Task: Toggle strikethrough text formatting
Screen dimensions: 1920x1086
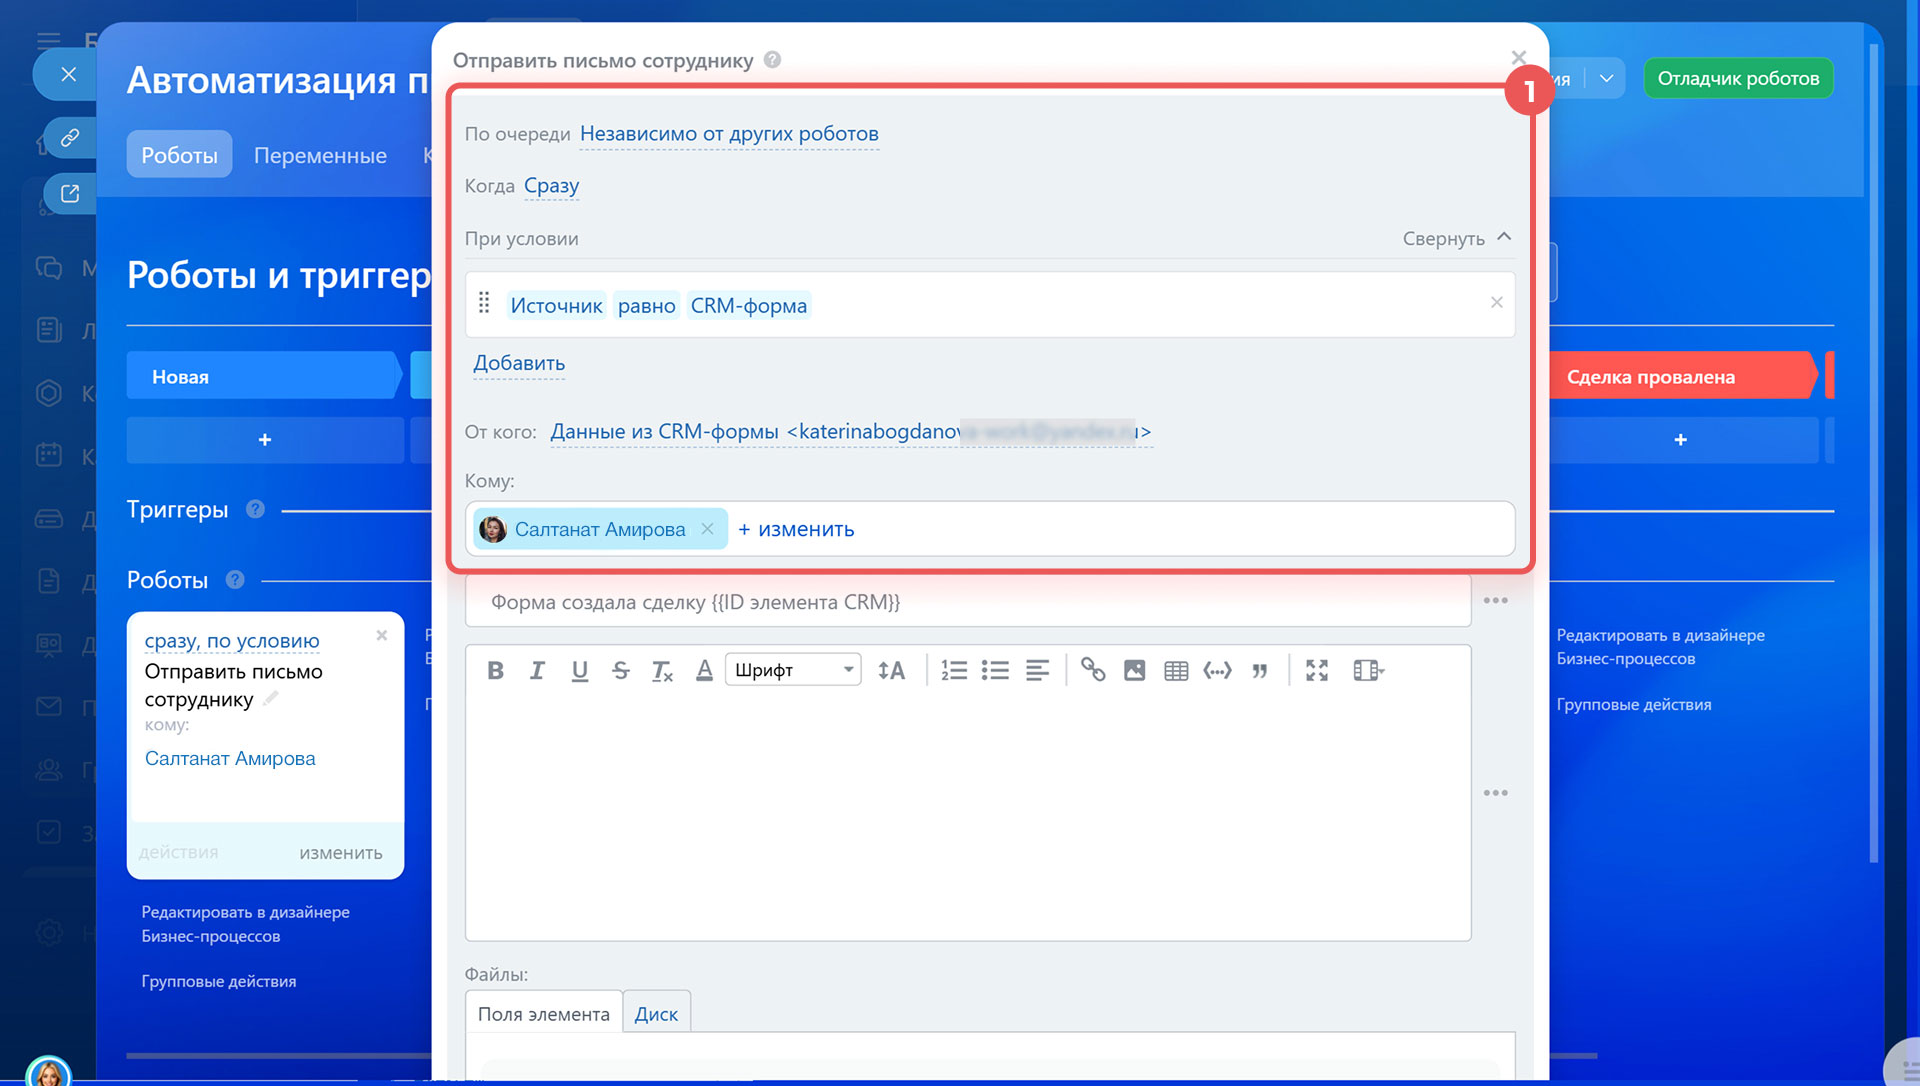Action: [620, 670]
